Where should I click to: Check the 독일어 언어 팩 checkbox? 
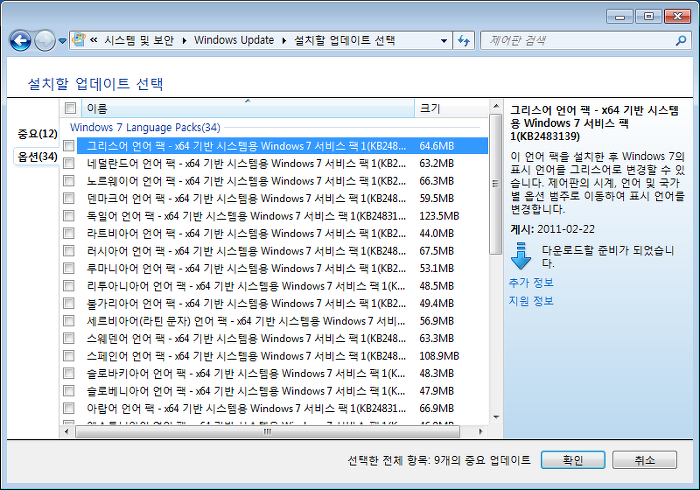click(69, 216)
